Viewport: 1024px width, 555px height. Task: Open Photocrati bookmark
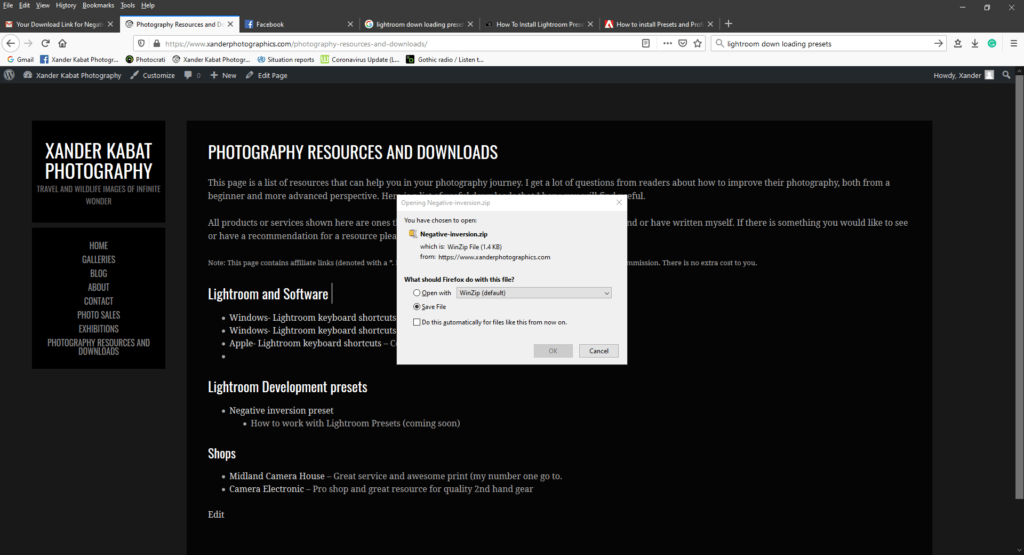coord(145,59)
